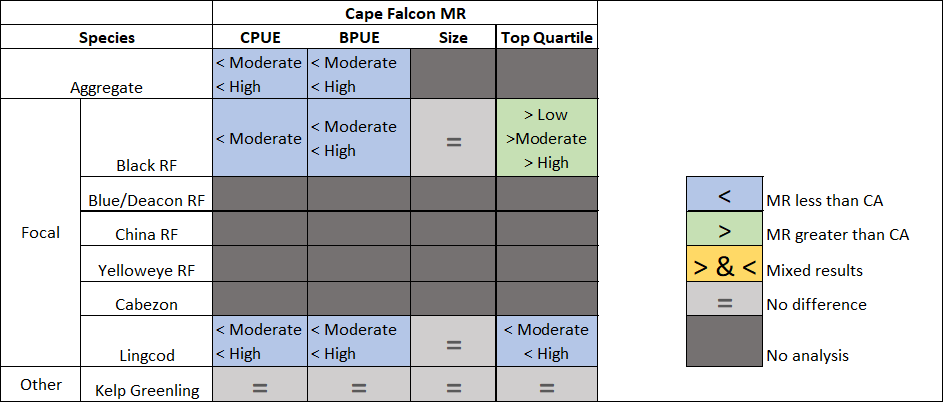Image resolution: width=944 pixels, height=403 pixels.
Task: Select the Kelp Greenling row label
Action: point(147,390)
